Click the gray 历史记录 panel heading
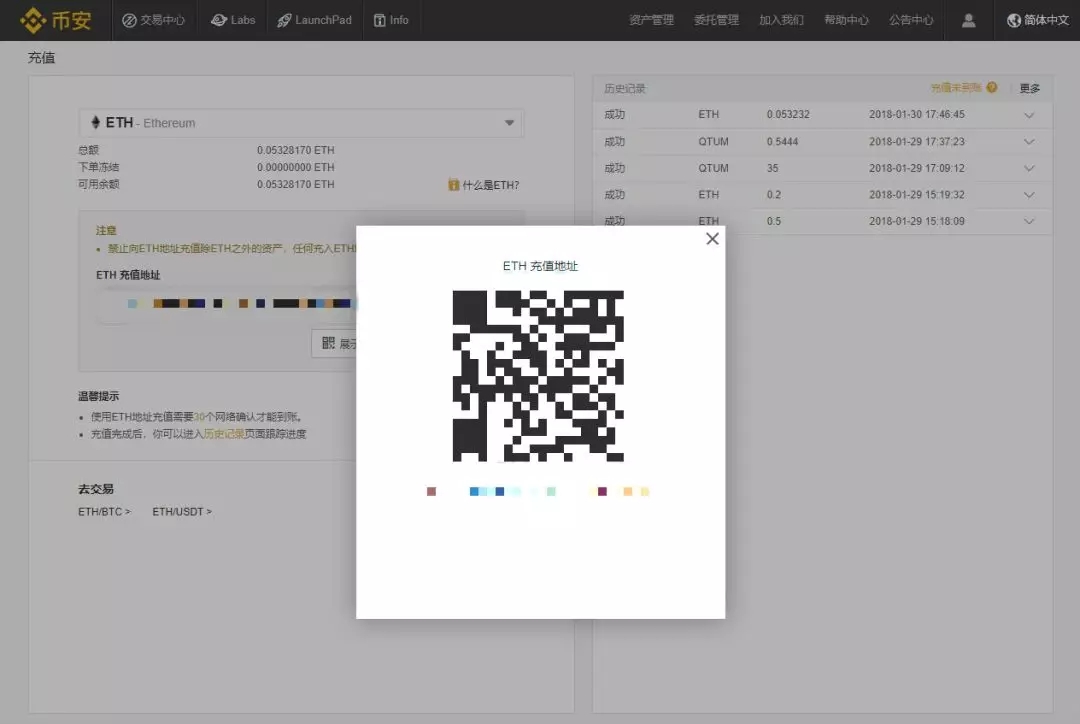1080x724 pixels. click(625, 89)
